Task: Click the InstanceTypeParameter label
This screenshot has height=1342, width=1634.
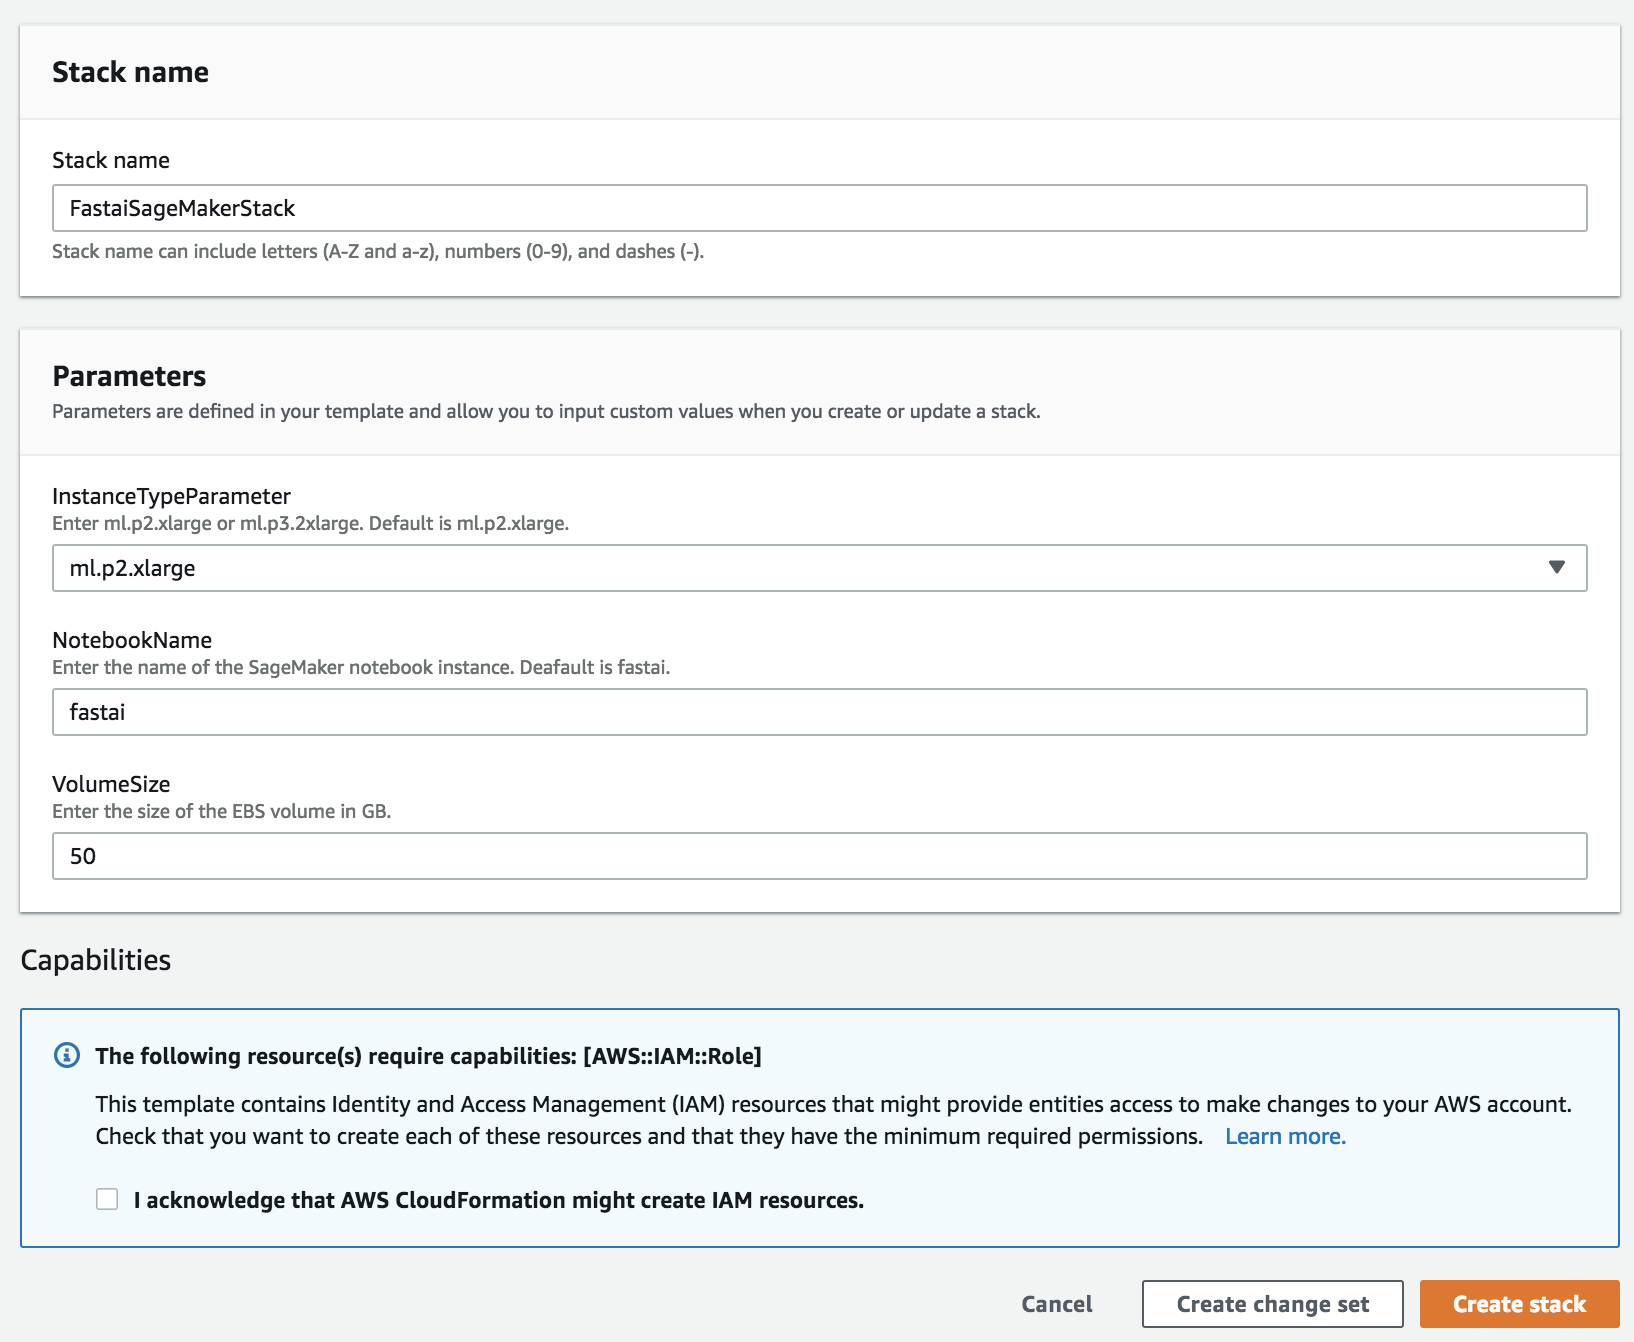Action: [x=171, y=496]
